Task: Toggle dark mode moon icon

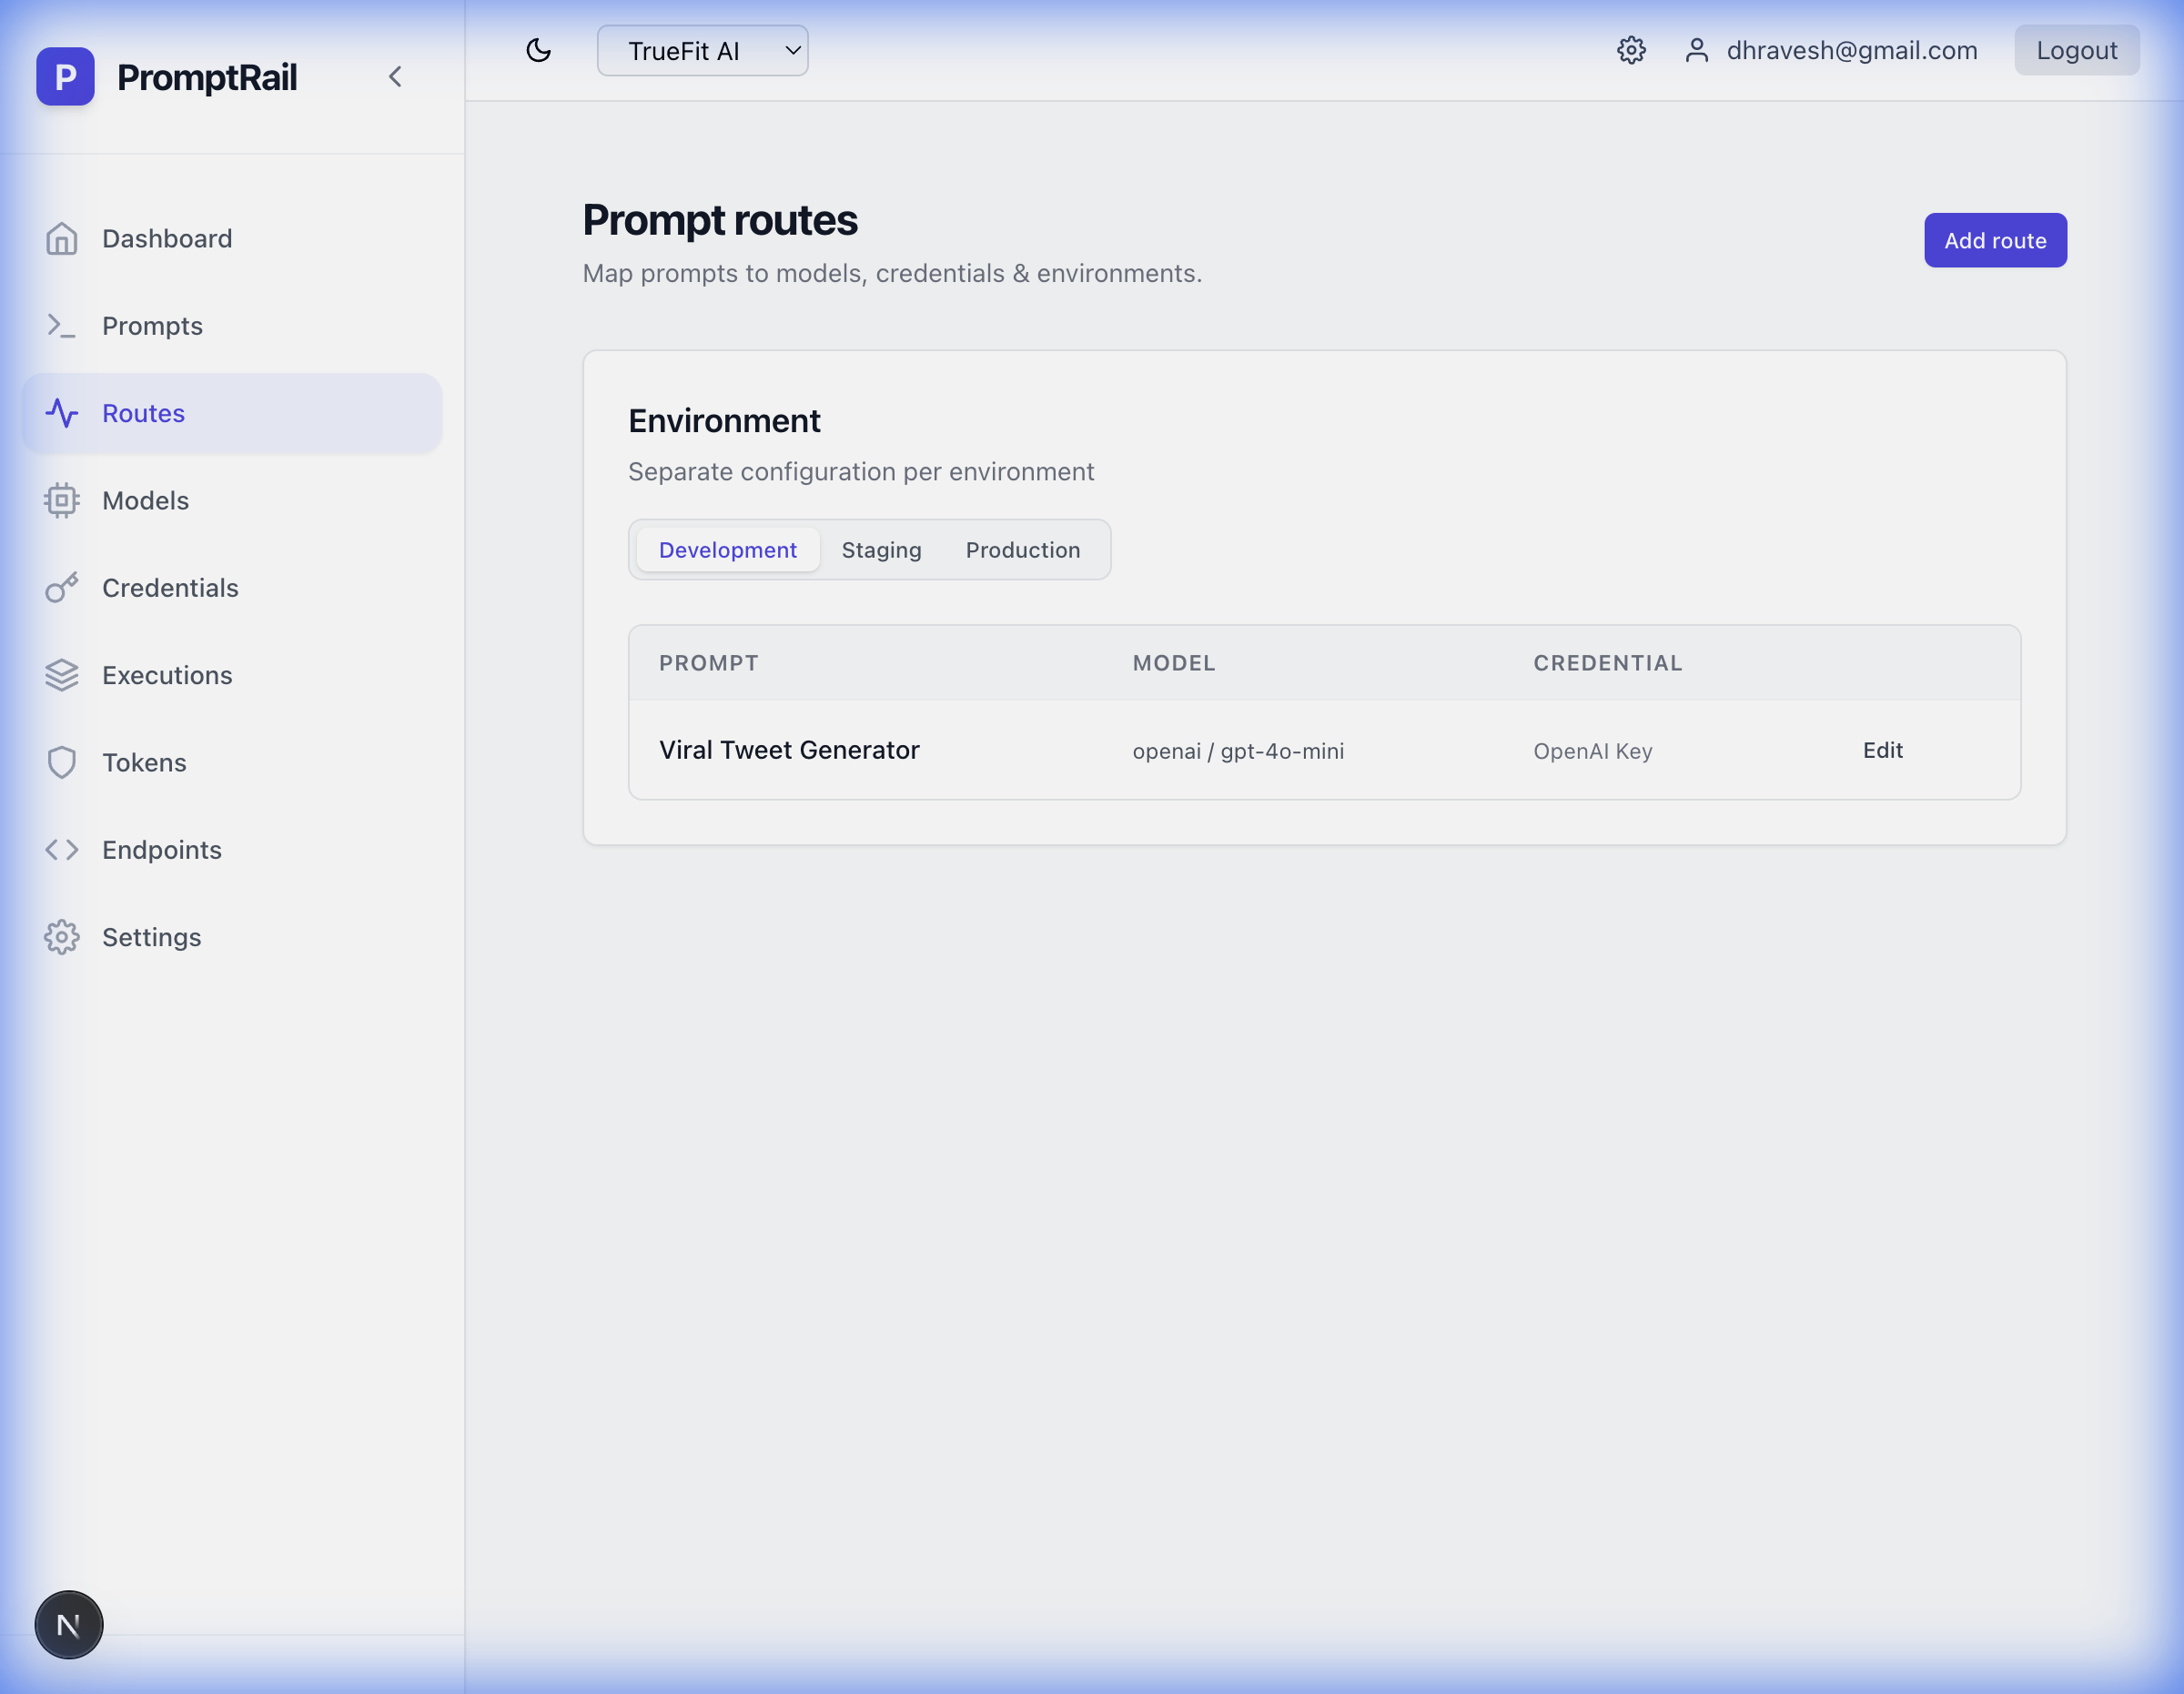Action: coord(538,50)
